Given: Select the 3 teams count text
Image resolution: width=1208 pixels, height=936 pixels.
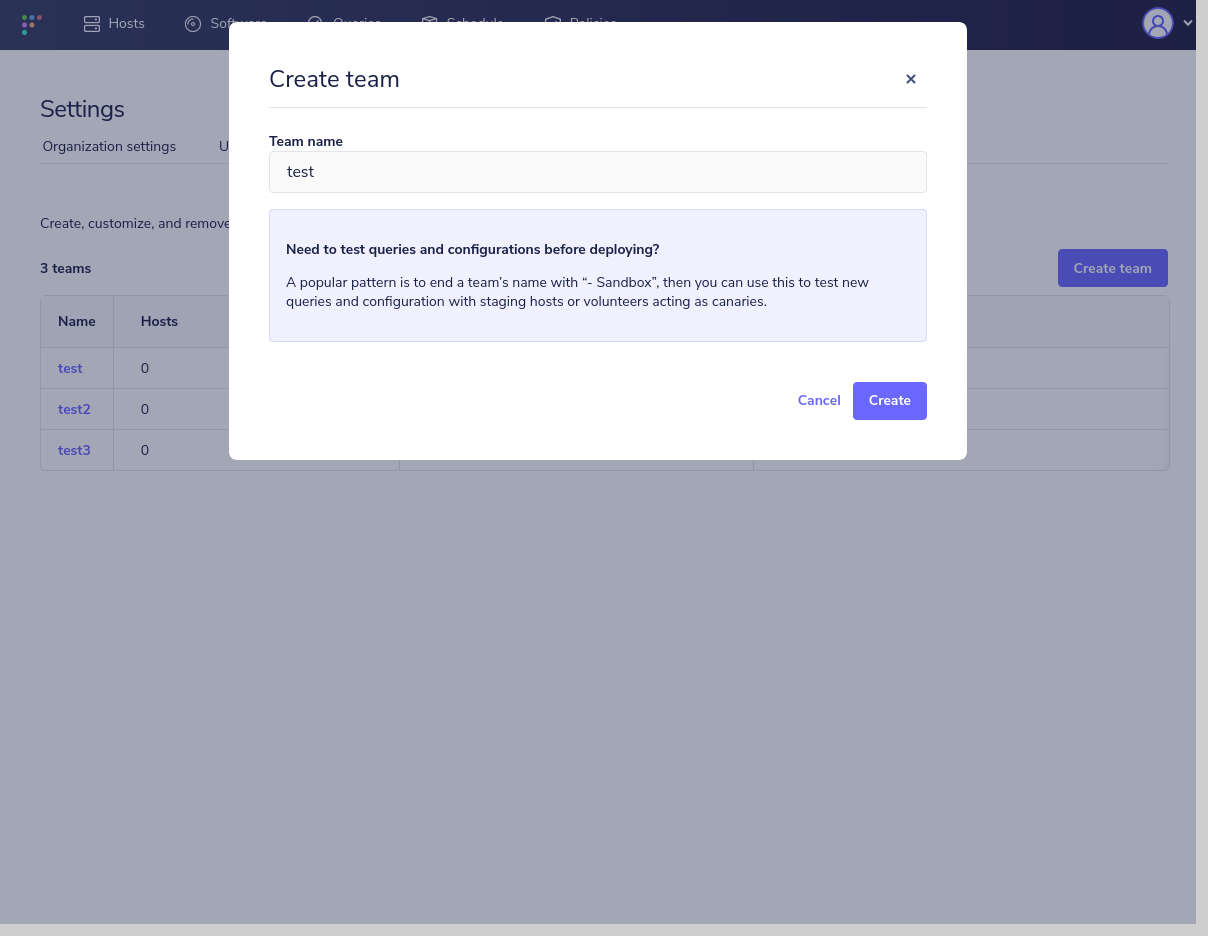Looking at the screenshot, I should (x=66, y=268).
